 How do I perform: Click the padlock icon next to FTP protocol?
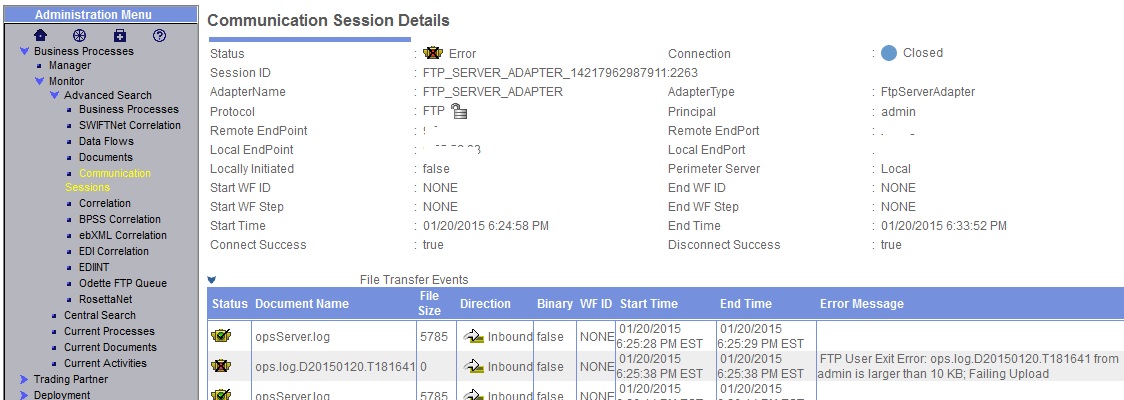[459, 111]
